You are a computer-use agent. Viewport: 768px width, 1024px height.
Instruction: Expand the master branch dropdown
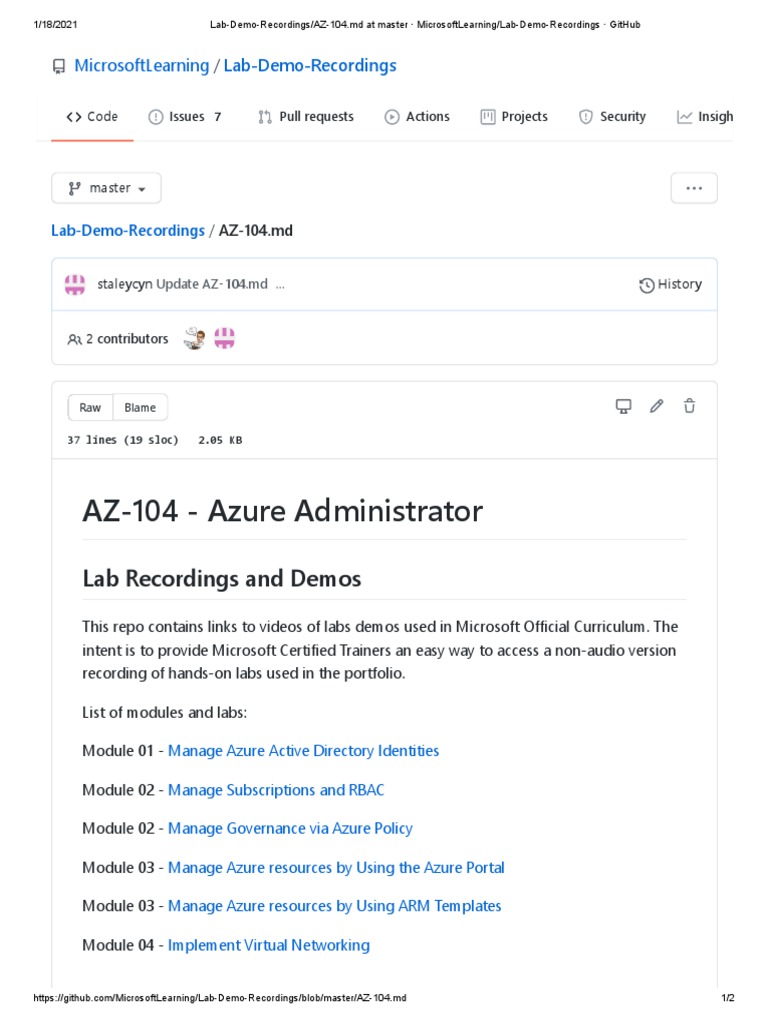[106, 188]
